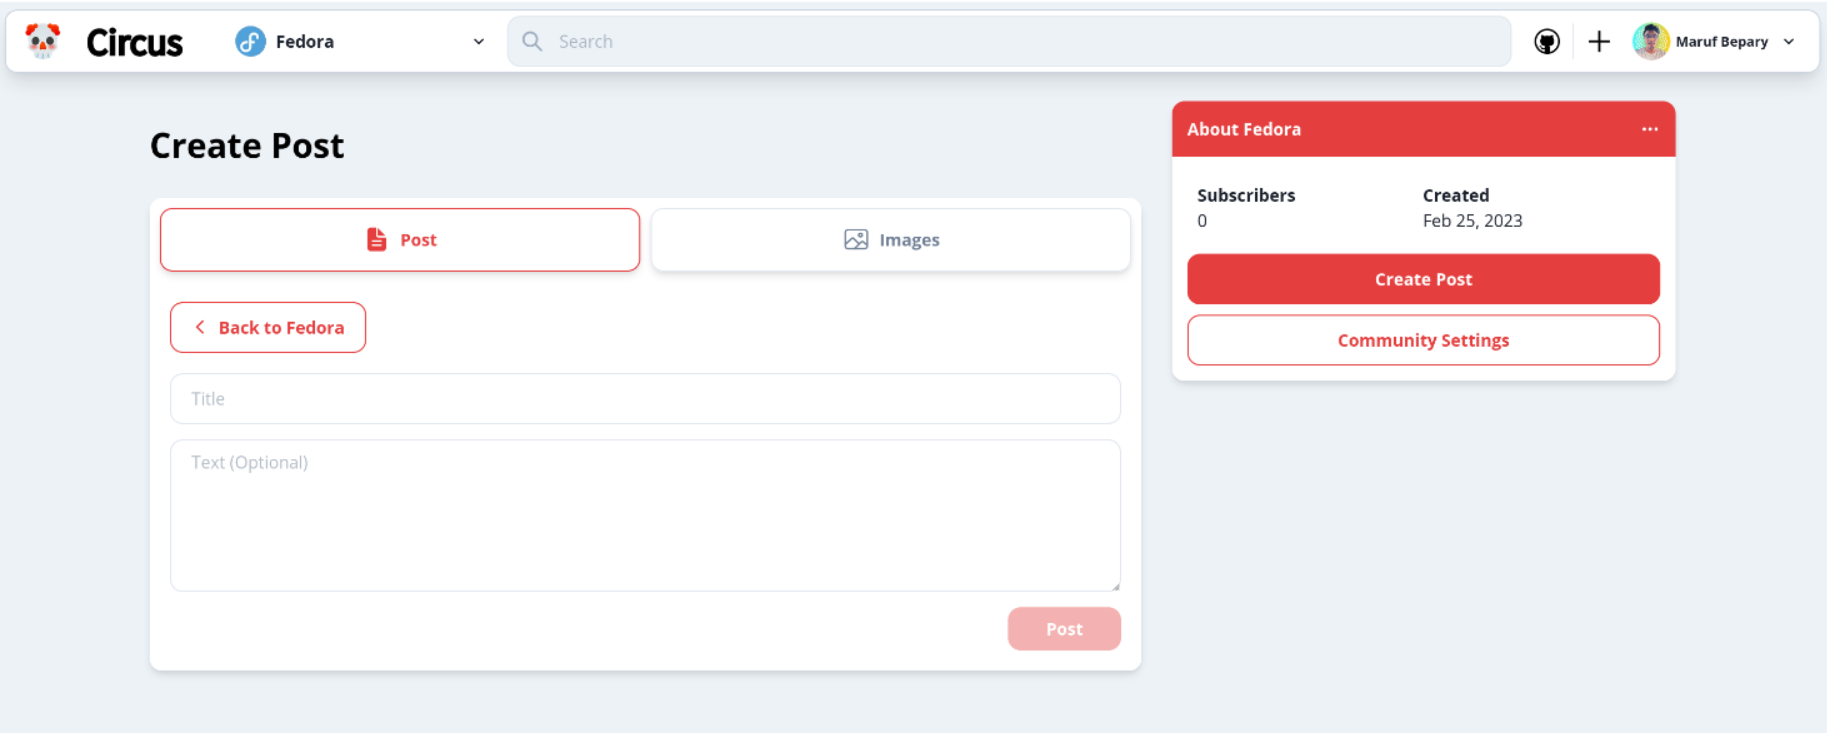
Task: Click the picture icon inside the Images tab
Action: [854, 239]
